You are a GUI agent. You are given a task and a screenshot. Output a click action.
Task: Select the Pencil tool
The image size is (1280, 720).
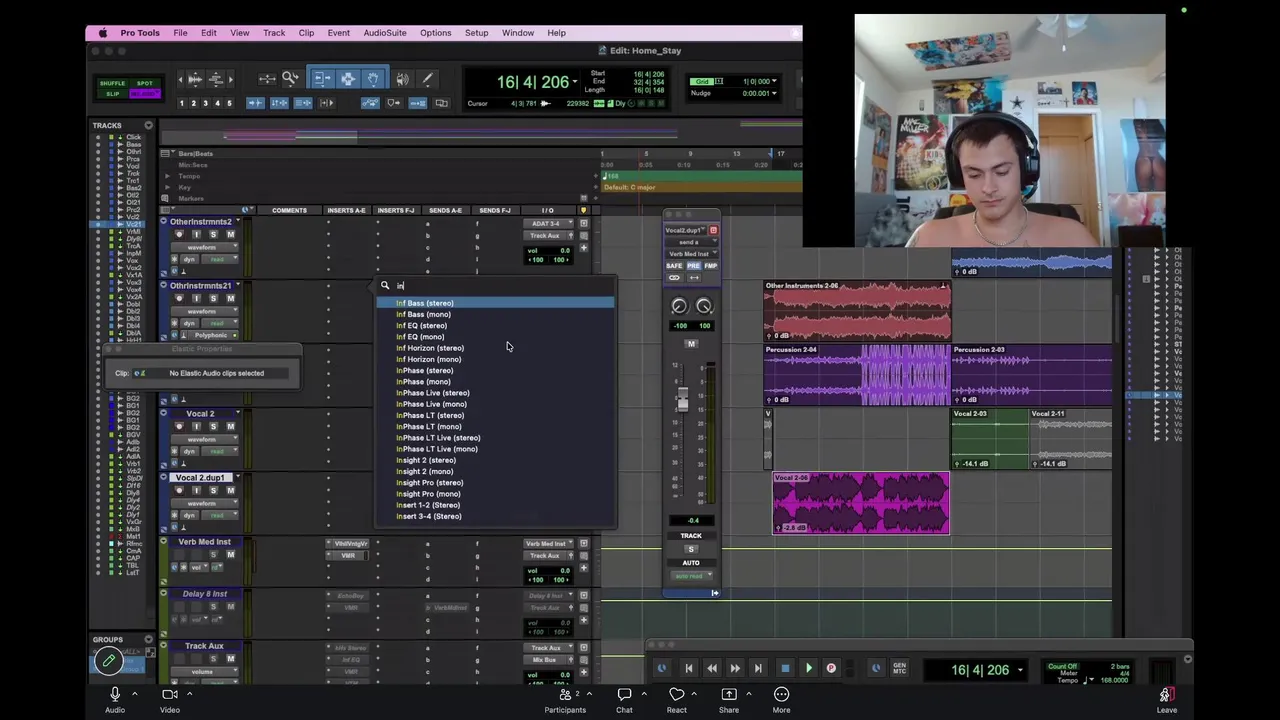coord(427,79)
